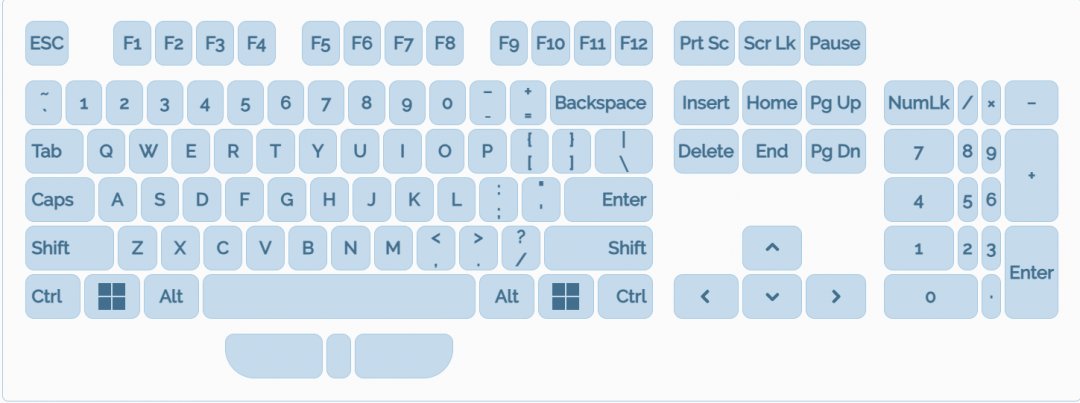The width and height of the screenshot is (1080, 403).
Task: Click the down arrow key
Action: [771, 296]
